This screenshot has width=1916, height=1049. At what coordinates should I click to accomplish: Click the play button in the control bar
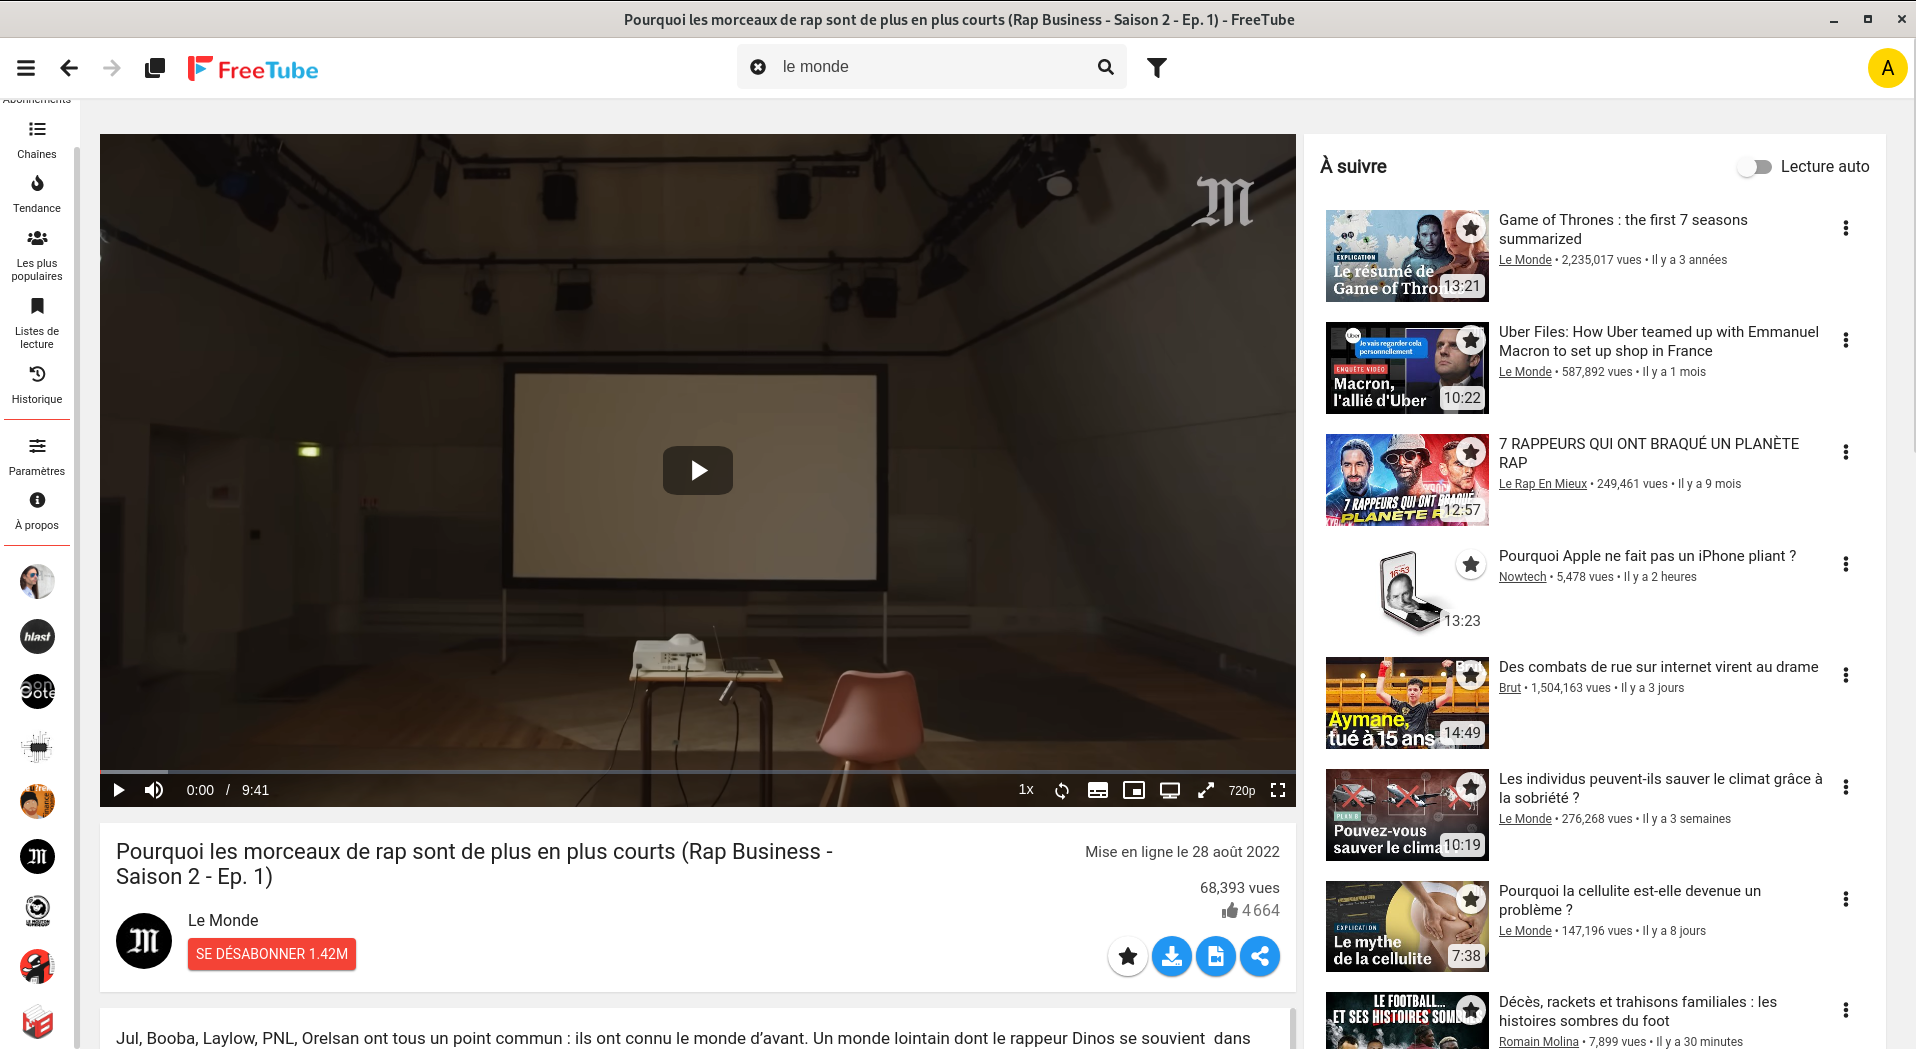(x=119, y=790)
